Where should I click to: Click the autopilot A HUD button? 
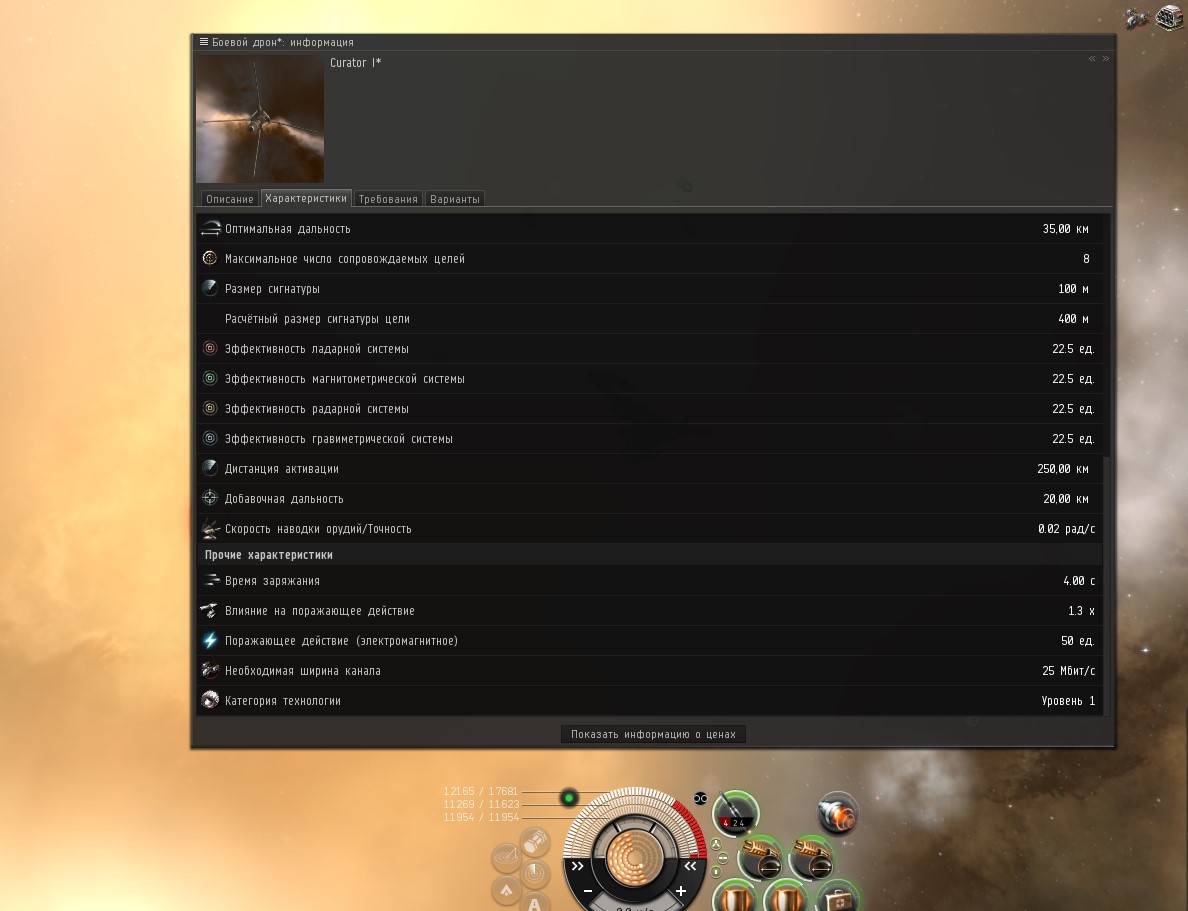click(x=534, y=903)
